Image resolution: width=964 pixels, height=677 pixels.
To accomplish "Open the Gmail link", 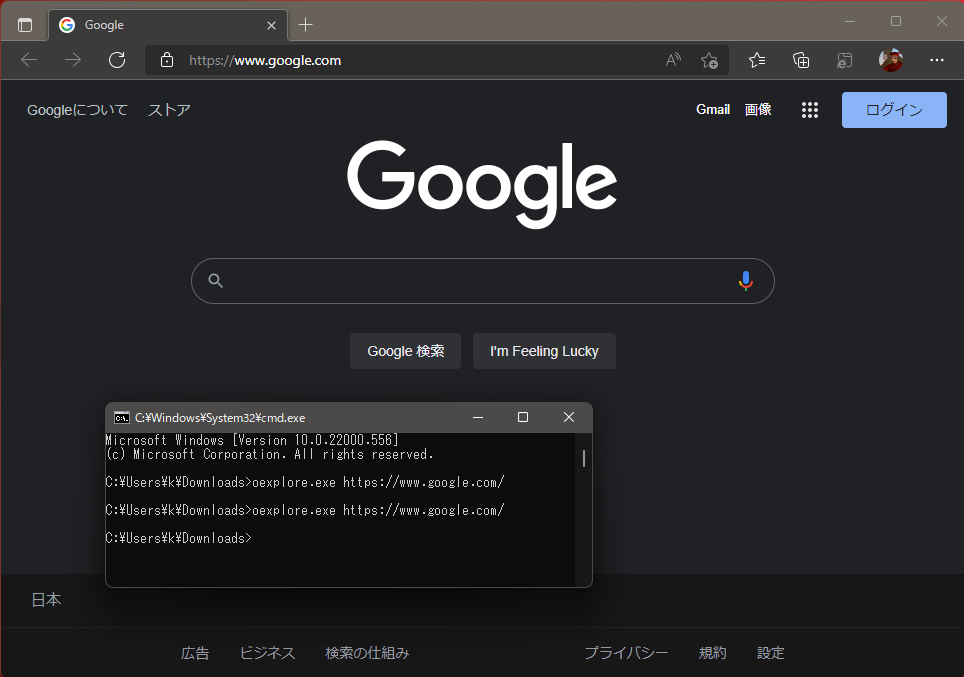I will (713, 110).
